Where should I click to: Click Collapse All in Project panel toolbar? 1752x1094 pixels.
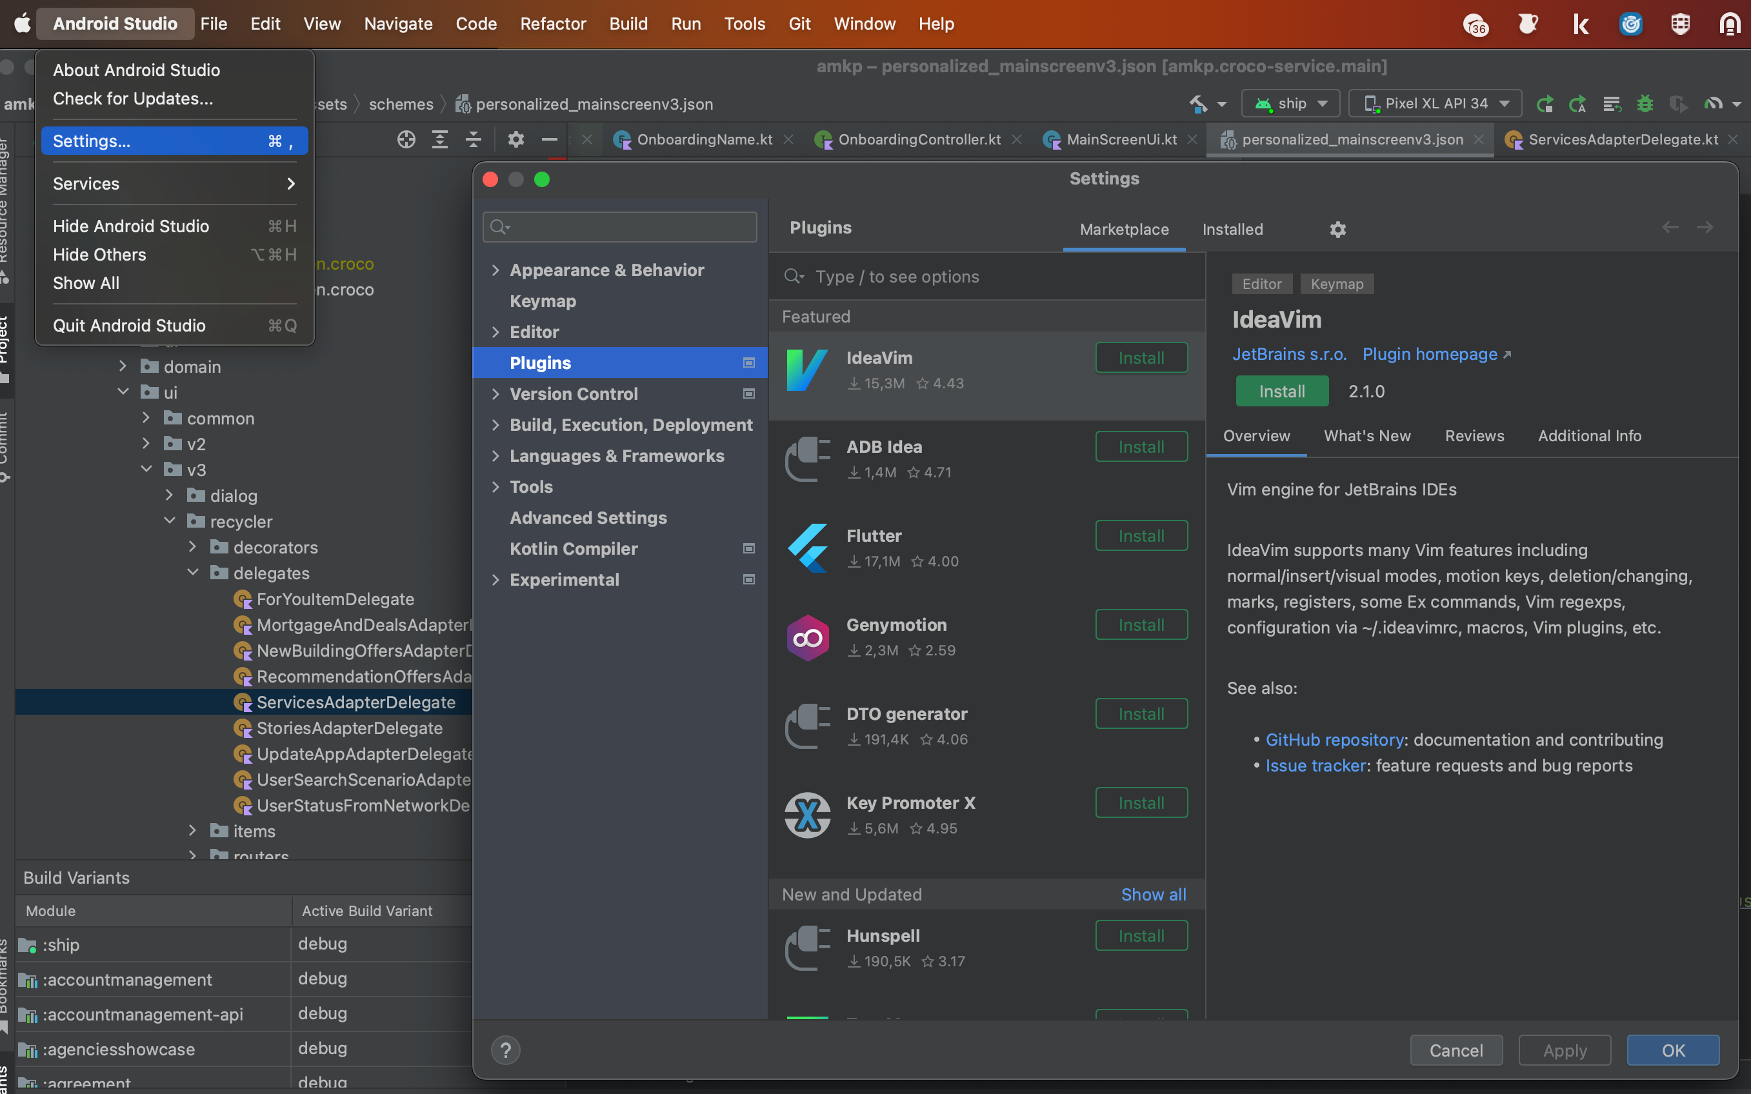point(473,140)
